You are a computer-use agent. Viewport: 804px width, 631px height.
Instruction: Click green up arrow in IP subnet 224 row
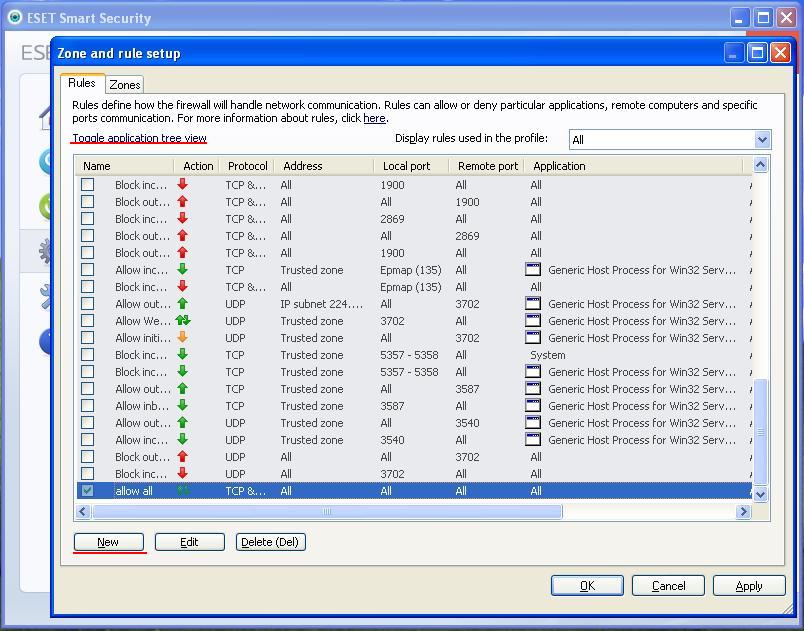182,303
